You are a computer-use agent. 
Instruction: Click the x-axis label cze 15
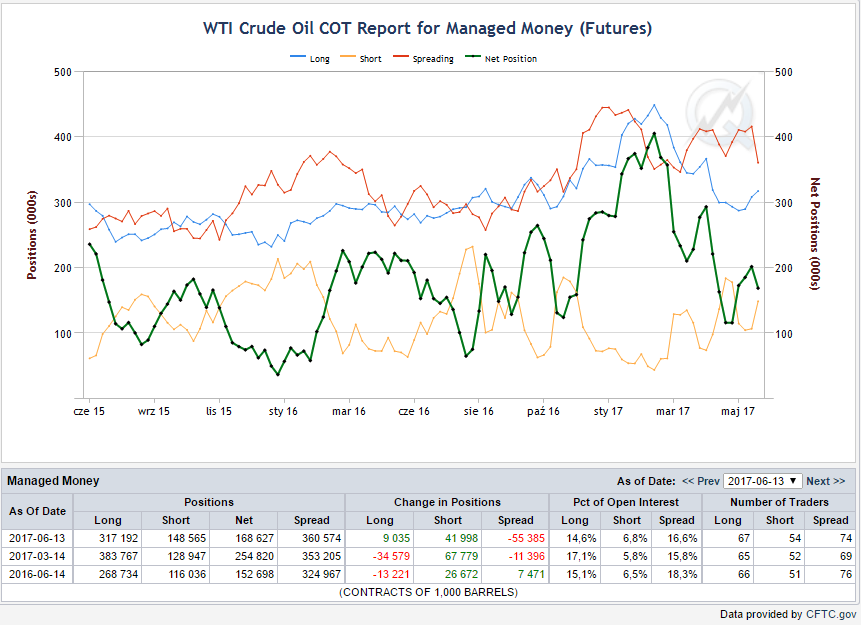(89, 411)
